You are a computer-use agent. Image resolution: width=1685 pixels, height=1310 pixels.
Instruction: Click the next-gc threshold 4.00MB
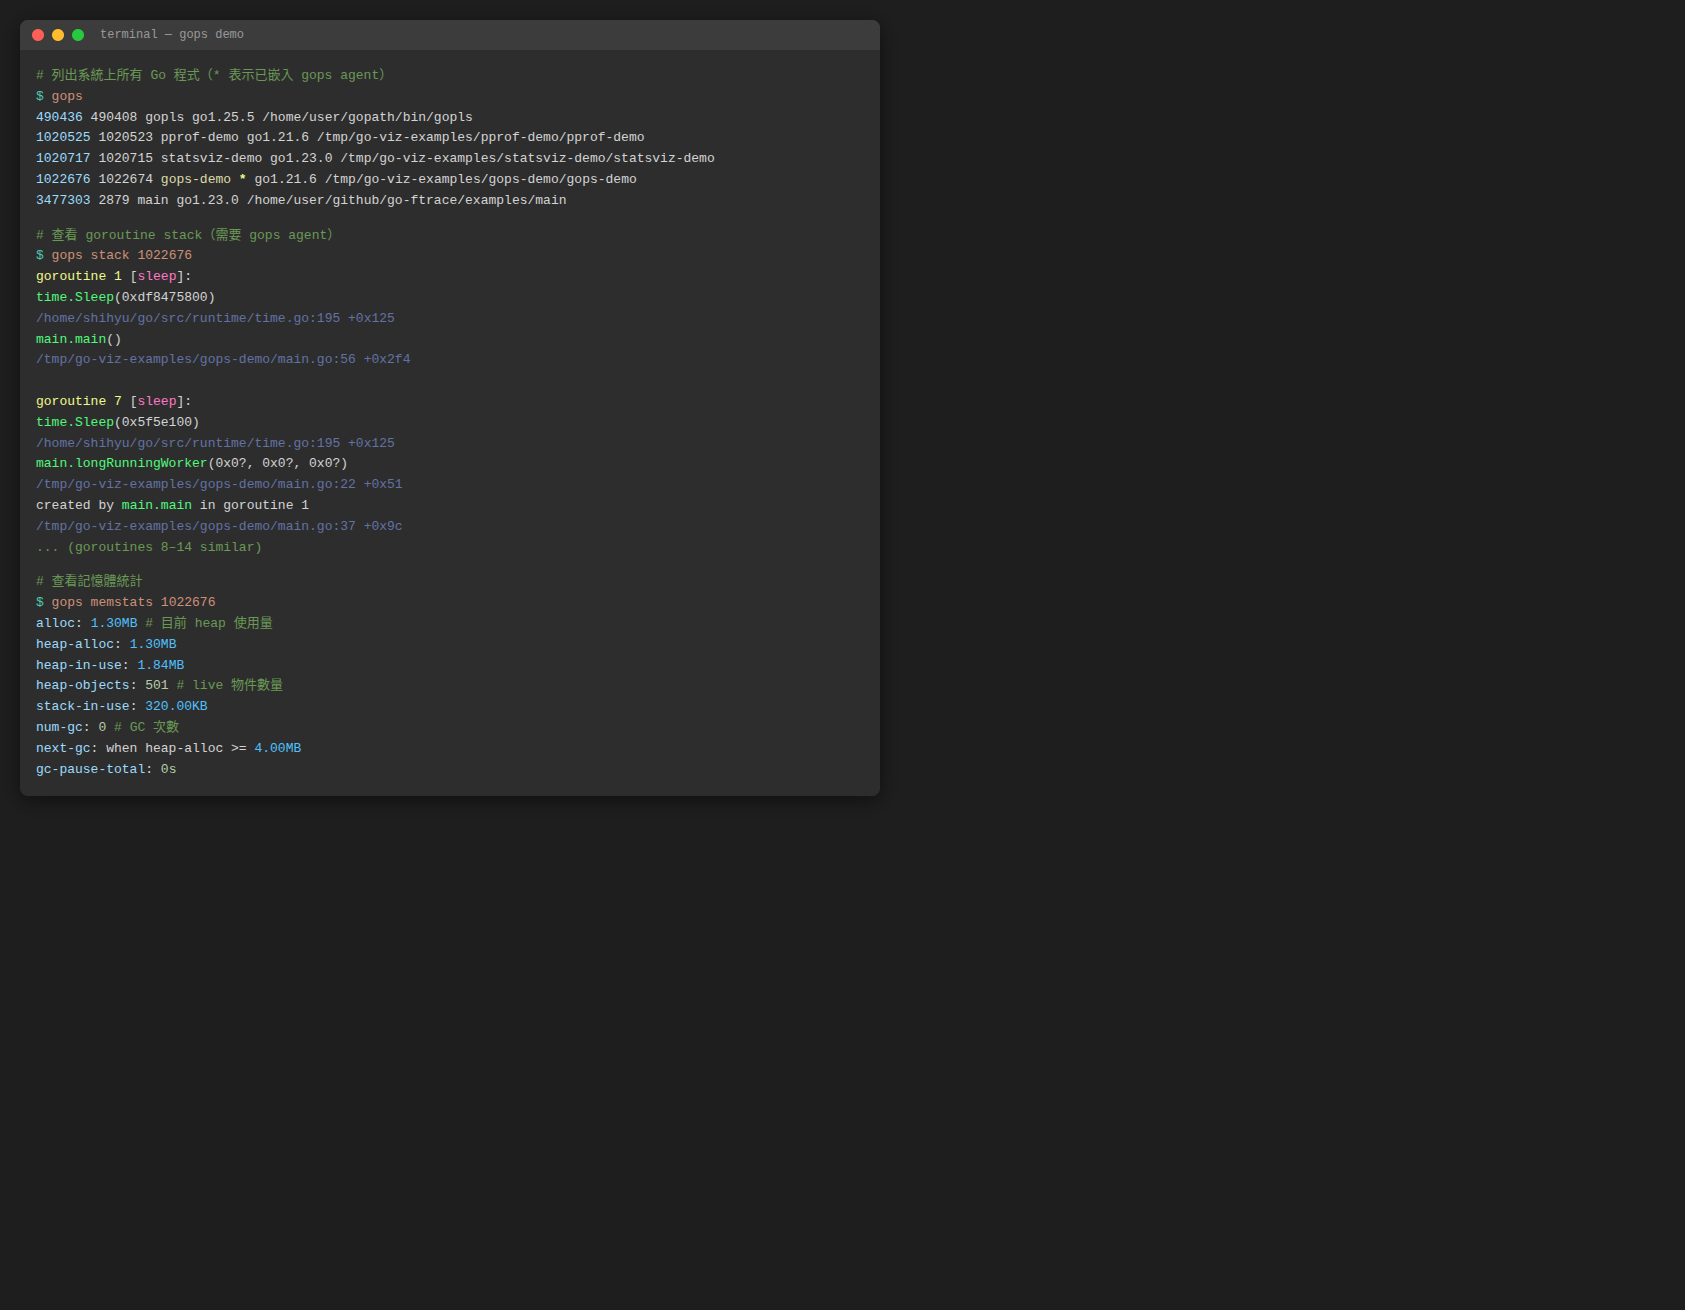point(277,749)
